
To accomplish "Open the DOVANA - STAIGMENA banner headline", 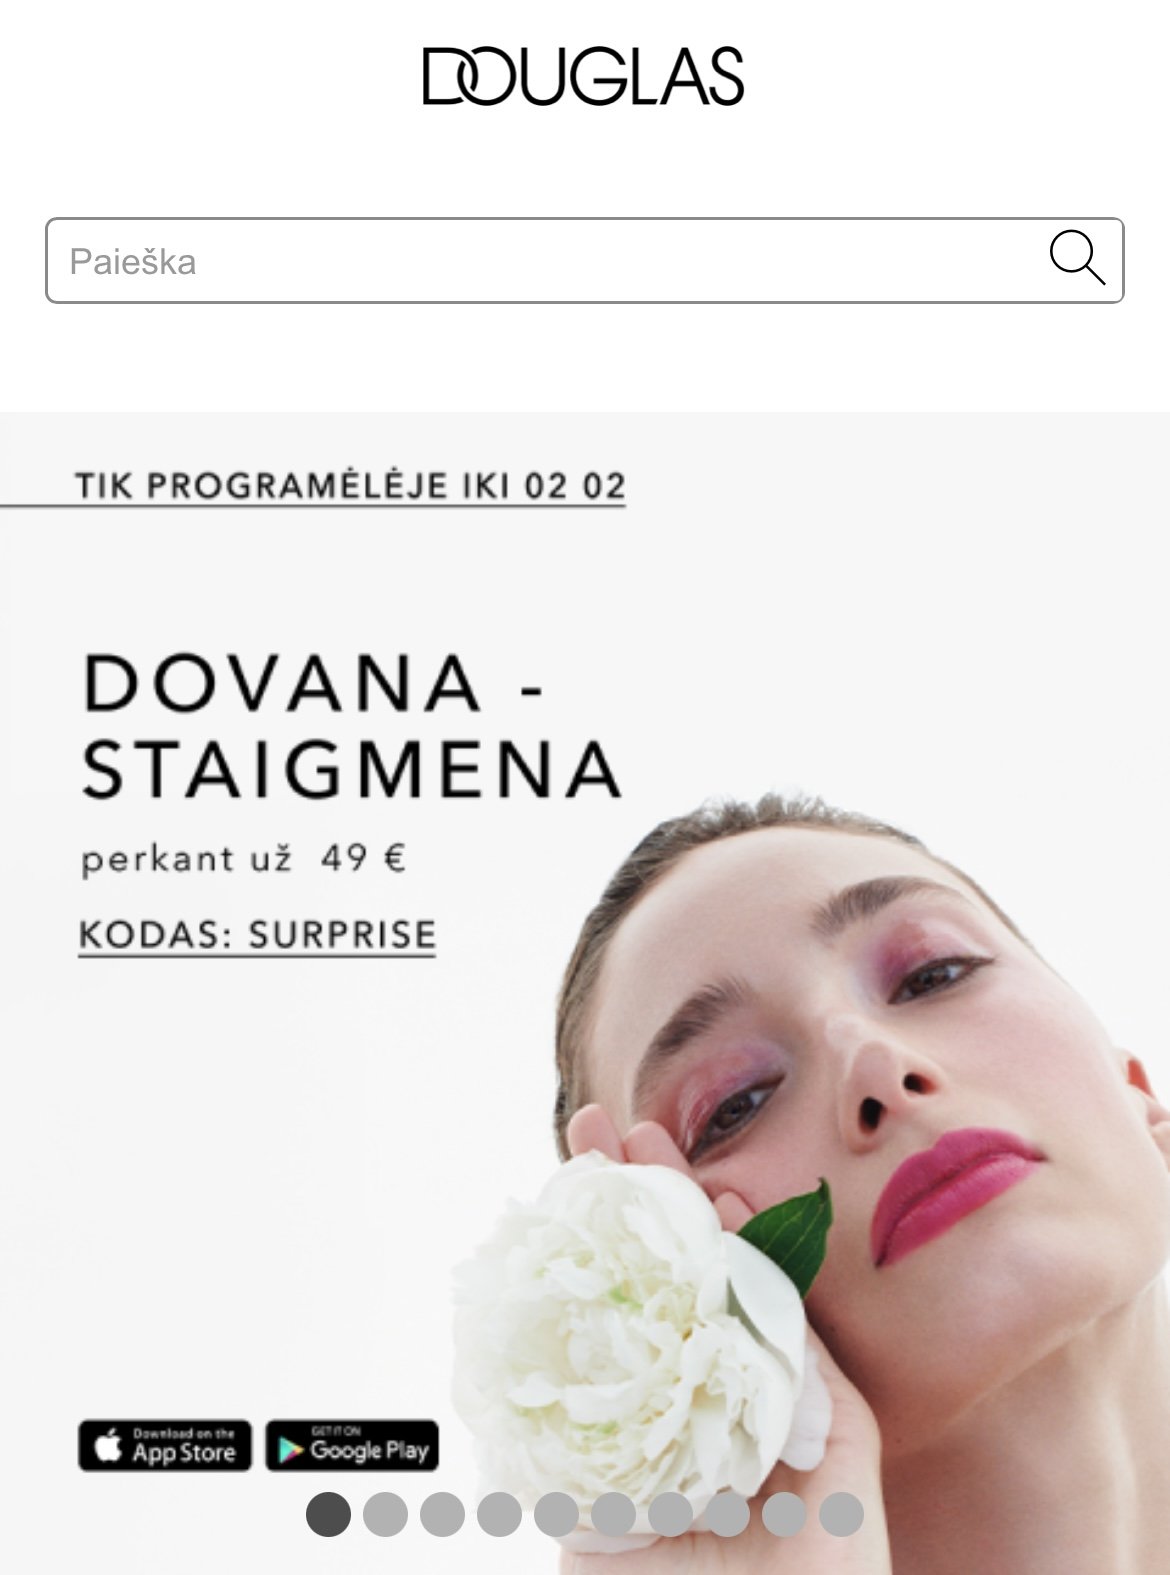I will (350, 726).
